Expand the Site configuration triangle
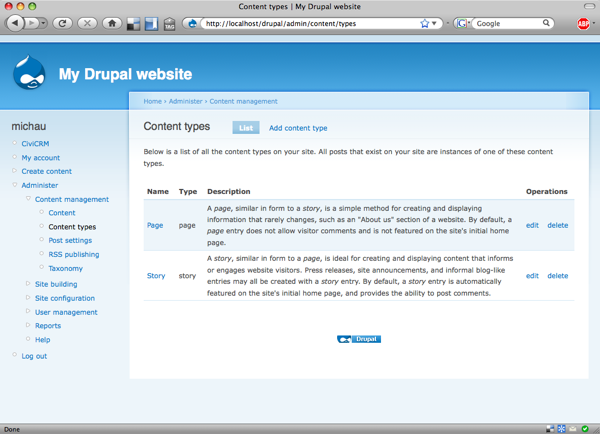This screenshot has height=434, width=600. (x=28, y=297)
